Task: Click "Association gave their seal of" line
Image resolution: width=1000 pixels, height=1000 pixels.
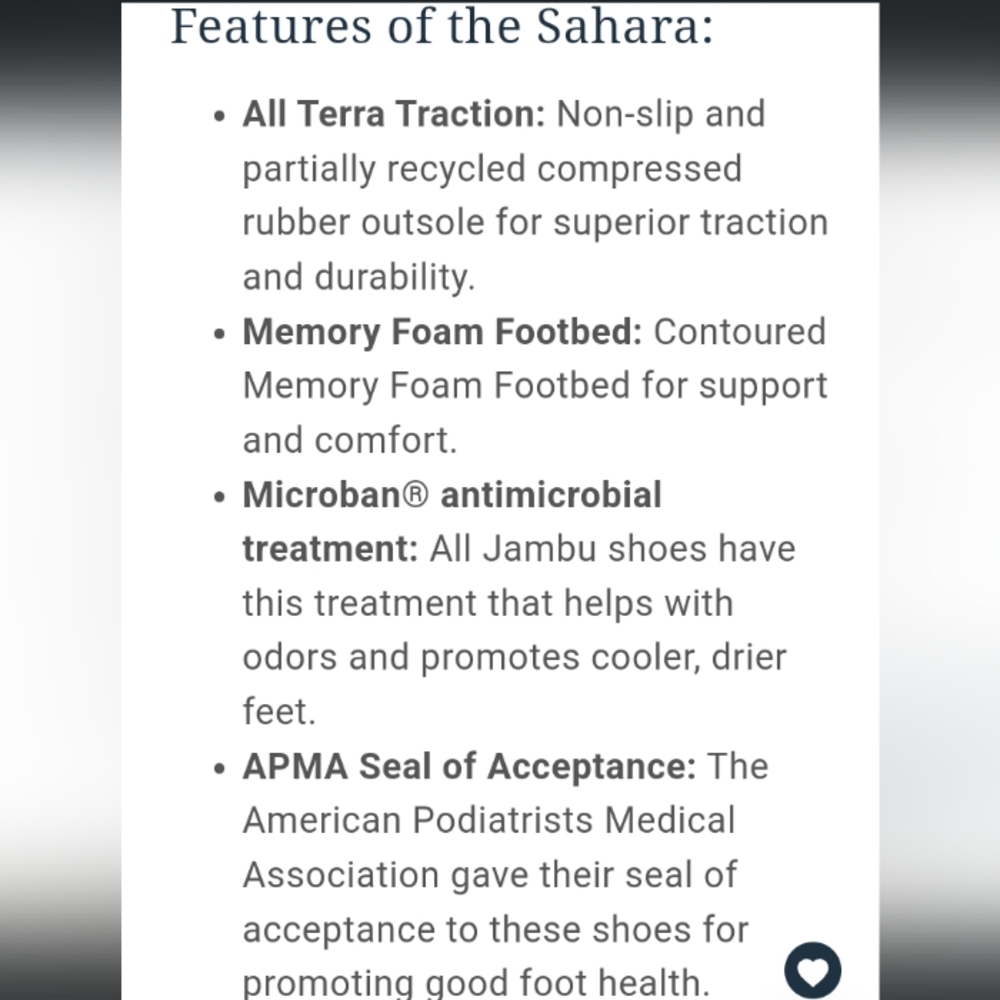Action: pyautogui.click(x=490, y=875)
